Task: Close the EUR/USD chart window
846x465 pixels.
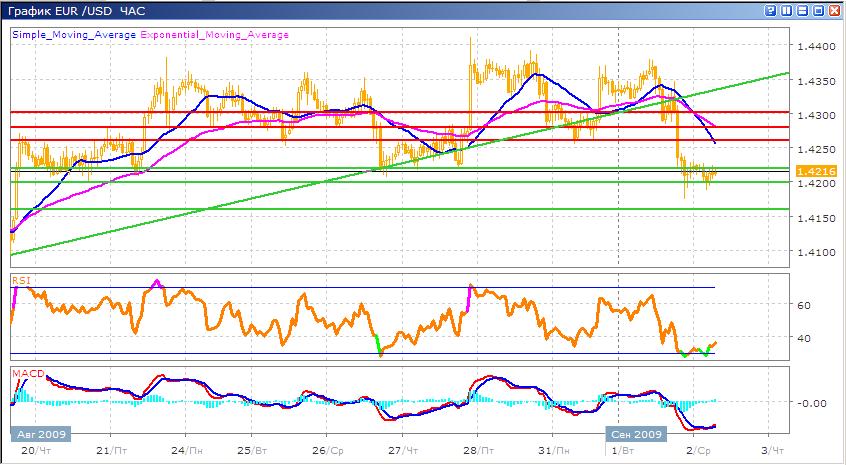Action: pos(833,10)
